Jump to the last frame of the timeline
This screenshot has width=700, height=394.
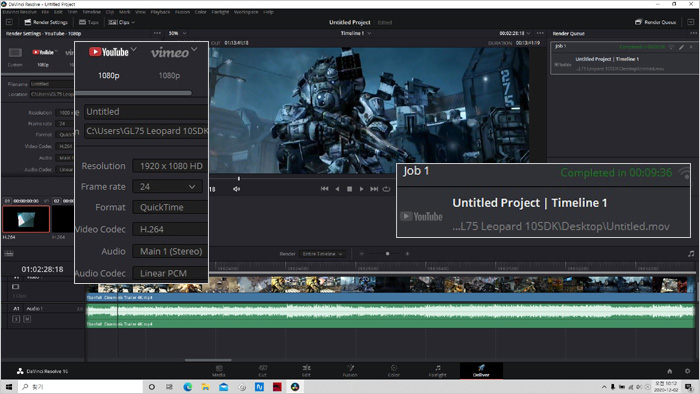(374, 189)
